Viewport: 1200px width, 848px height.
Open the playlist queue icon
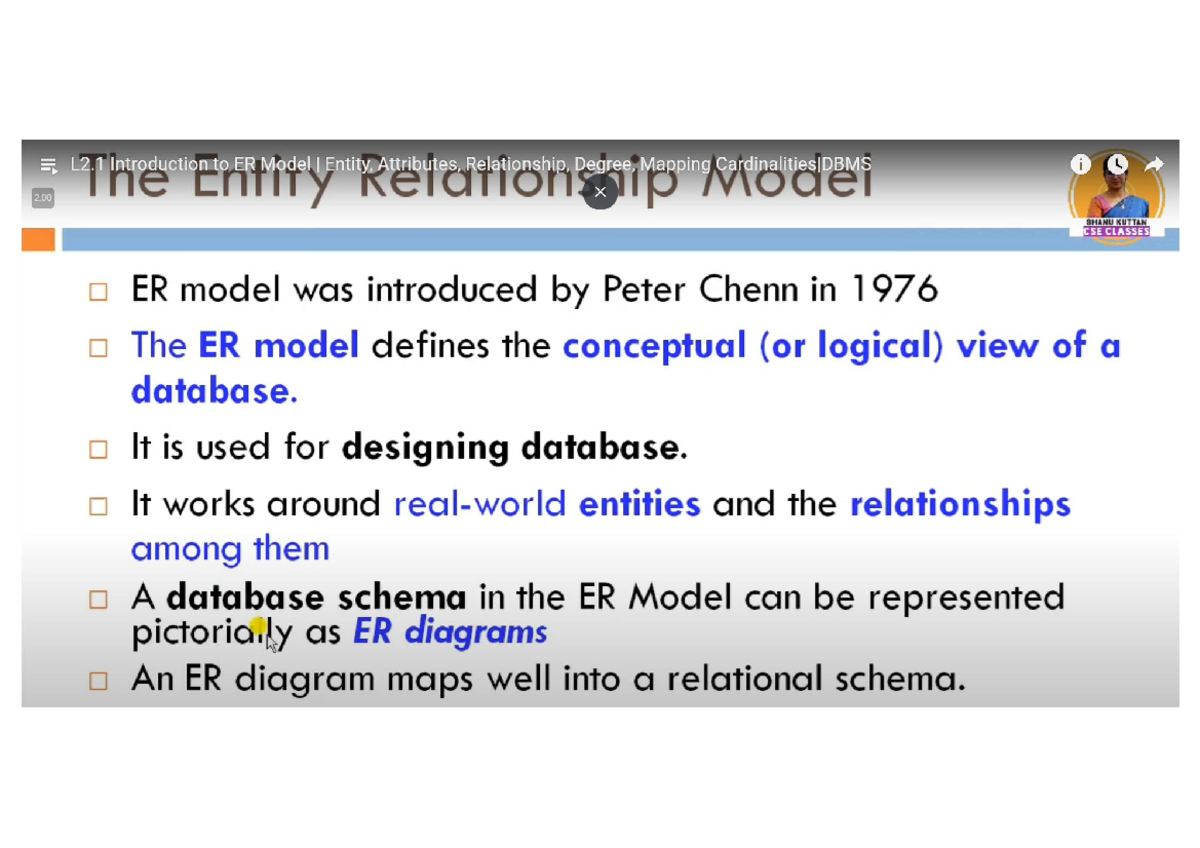coord(47,165)
